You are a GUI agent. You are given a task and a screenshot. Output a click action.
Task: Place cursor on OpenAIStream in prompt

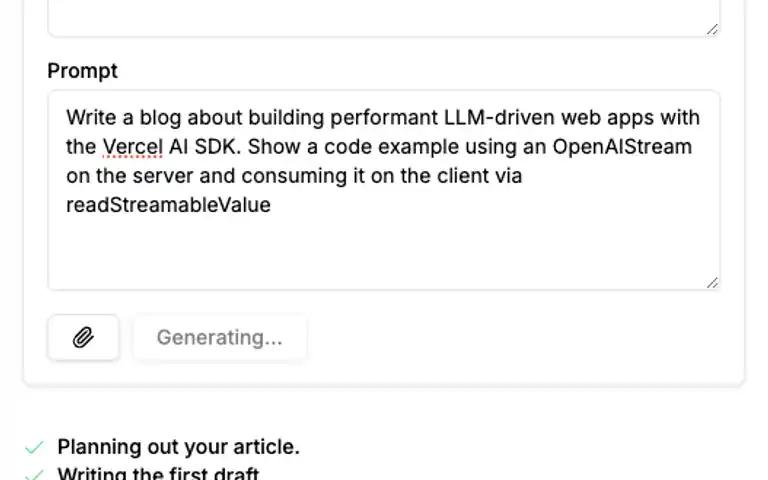click(622, 146)
